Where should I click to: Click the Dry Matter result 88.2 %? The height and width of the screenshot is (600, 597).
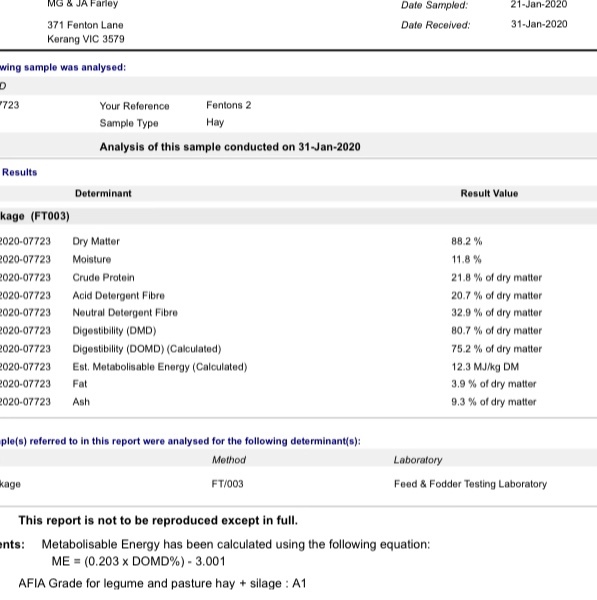pyautogui.click(x=467, y=241)
